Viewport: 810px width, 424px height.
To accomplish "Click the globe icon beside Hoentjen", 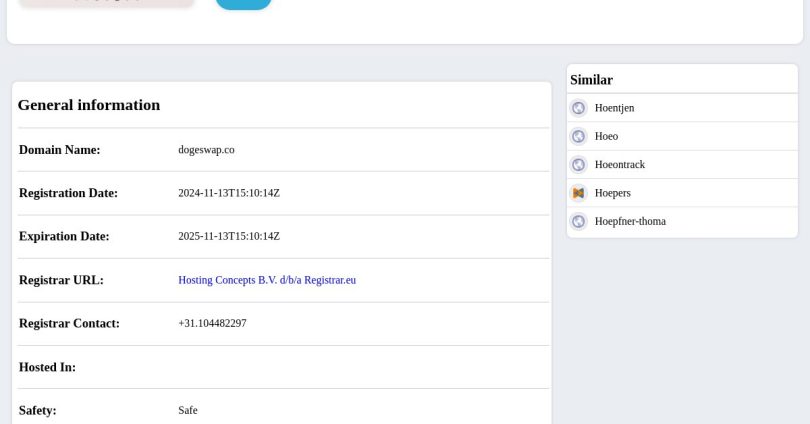I will click(x=578, y=108).
